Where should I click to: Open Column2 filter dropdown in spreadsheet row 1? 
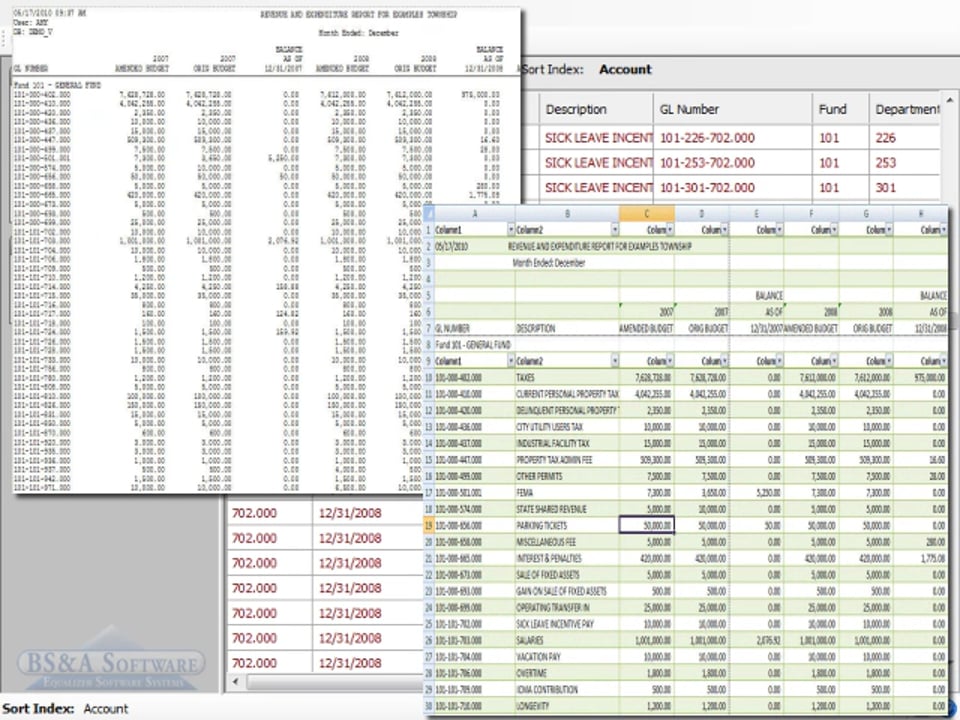614,230
